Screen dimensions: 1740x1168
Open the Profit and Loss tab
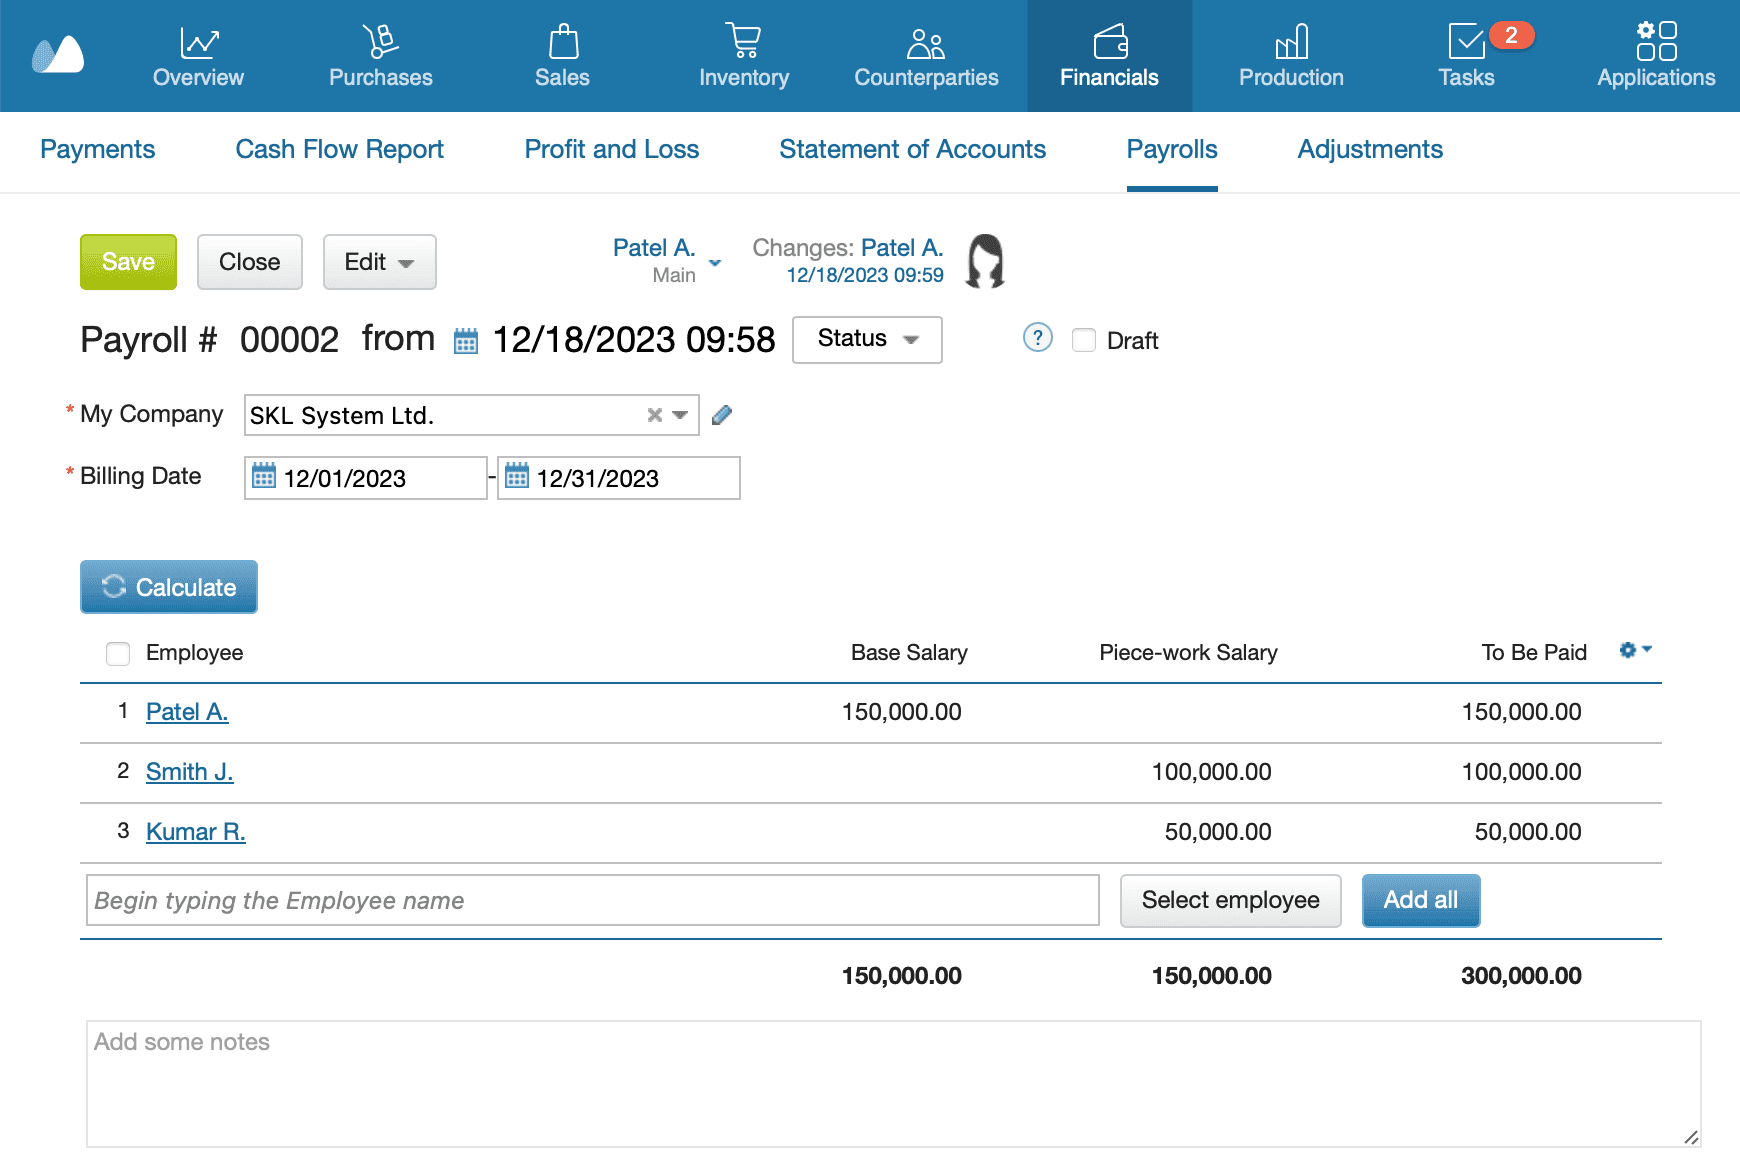pyautogui.click(x=611, y=150)
